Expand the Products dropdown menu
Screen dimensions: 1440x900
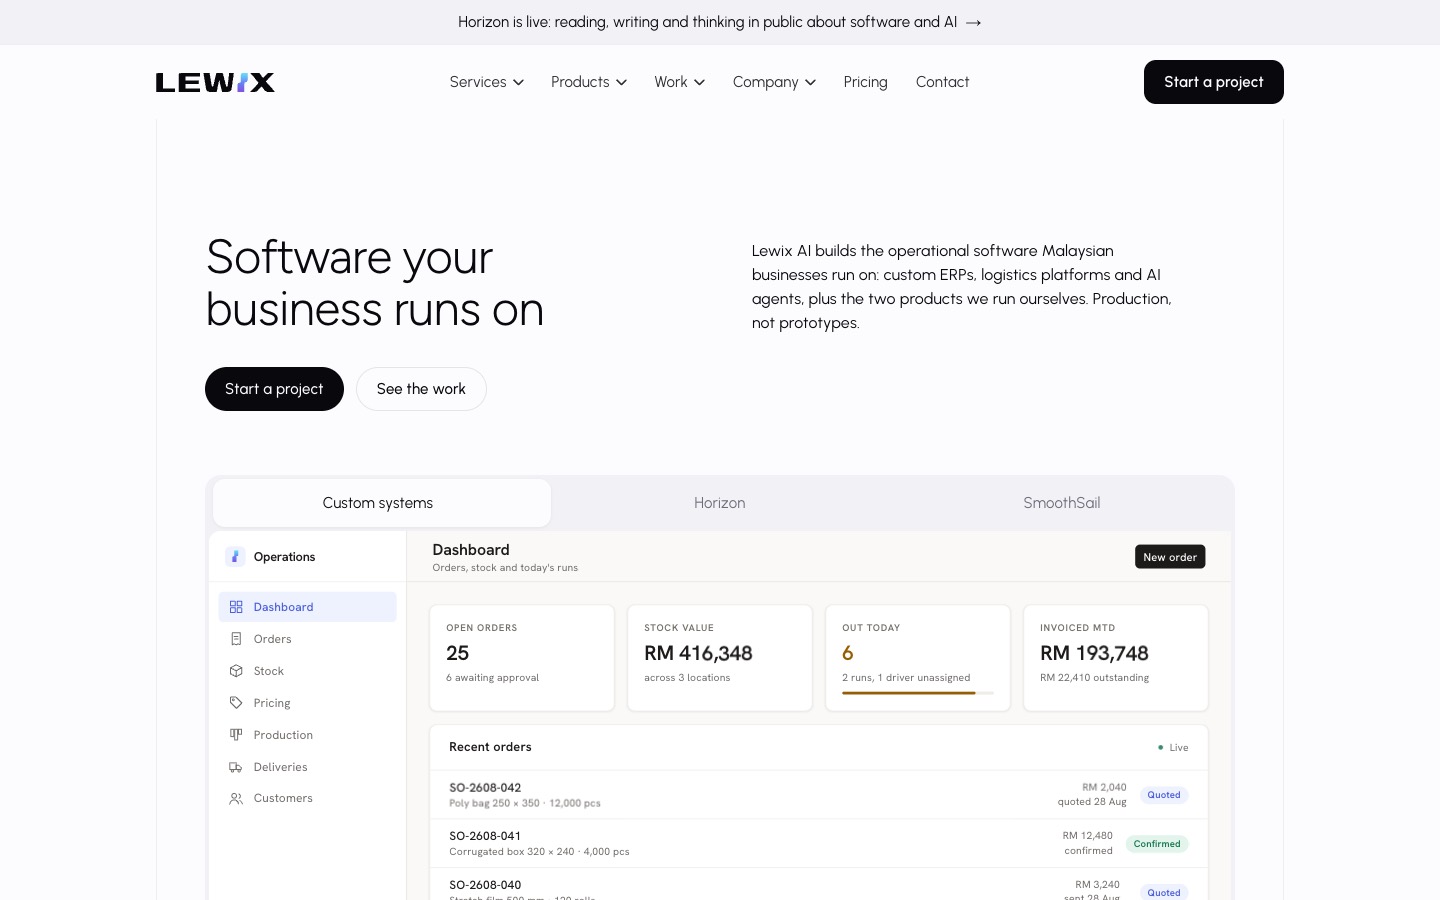[589, 82]
